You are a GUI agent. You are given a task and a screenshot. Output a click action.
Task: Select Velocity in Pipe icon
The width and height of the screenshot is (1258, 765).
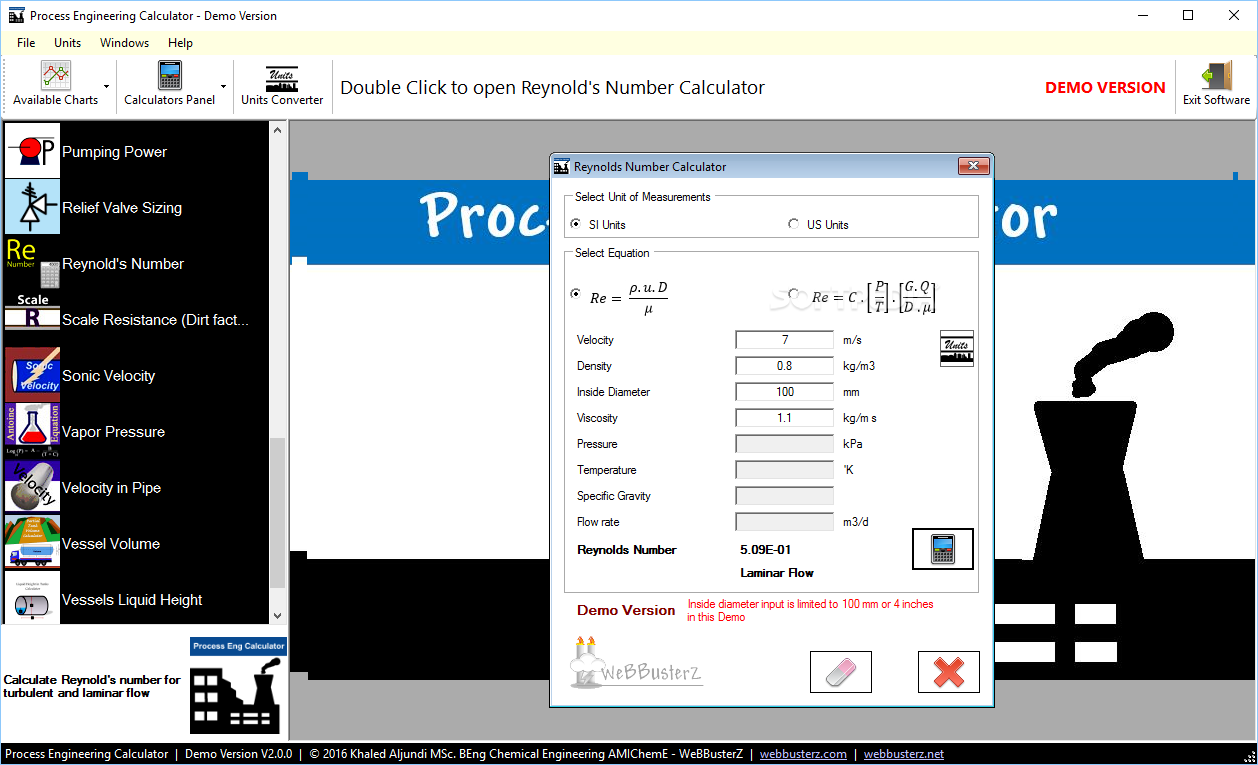(33, 488)
